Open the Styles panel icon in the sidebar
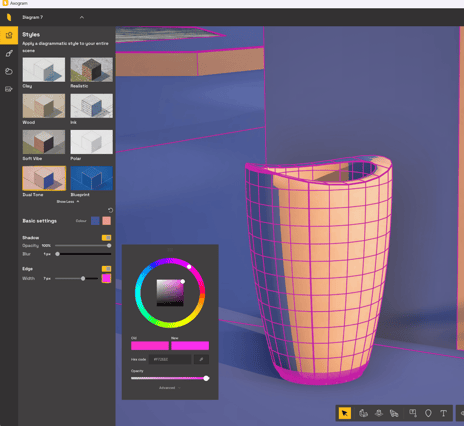Image resolution: width=464 pixels, height=426 pixels. tap(9, 35)
